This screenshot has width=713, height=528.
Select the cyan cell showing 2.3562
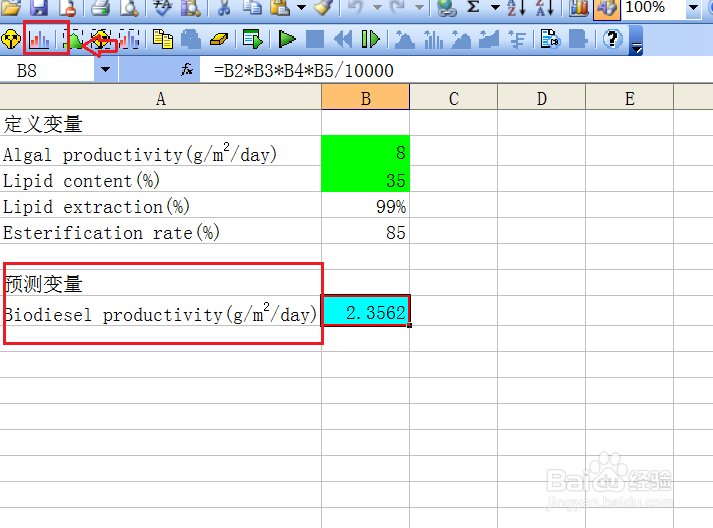(366, 310)
